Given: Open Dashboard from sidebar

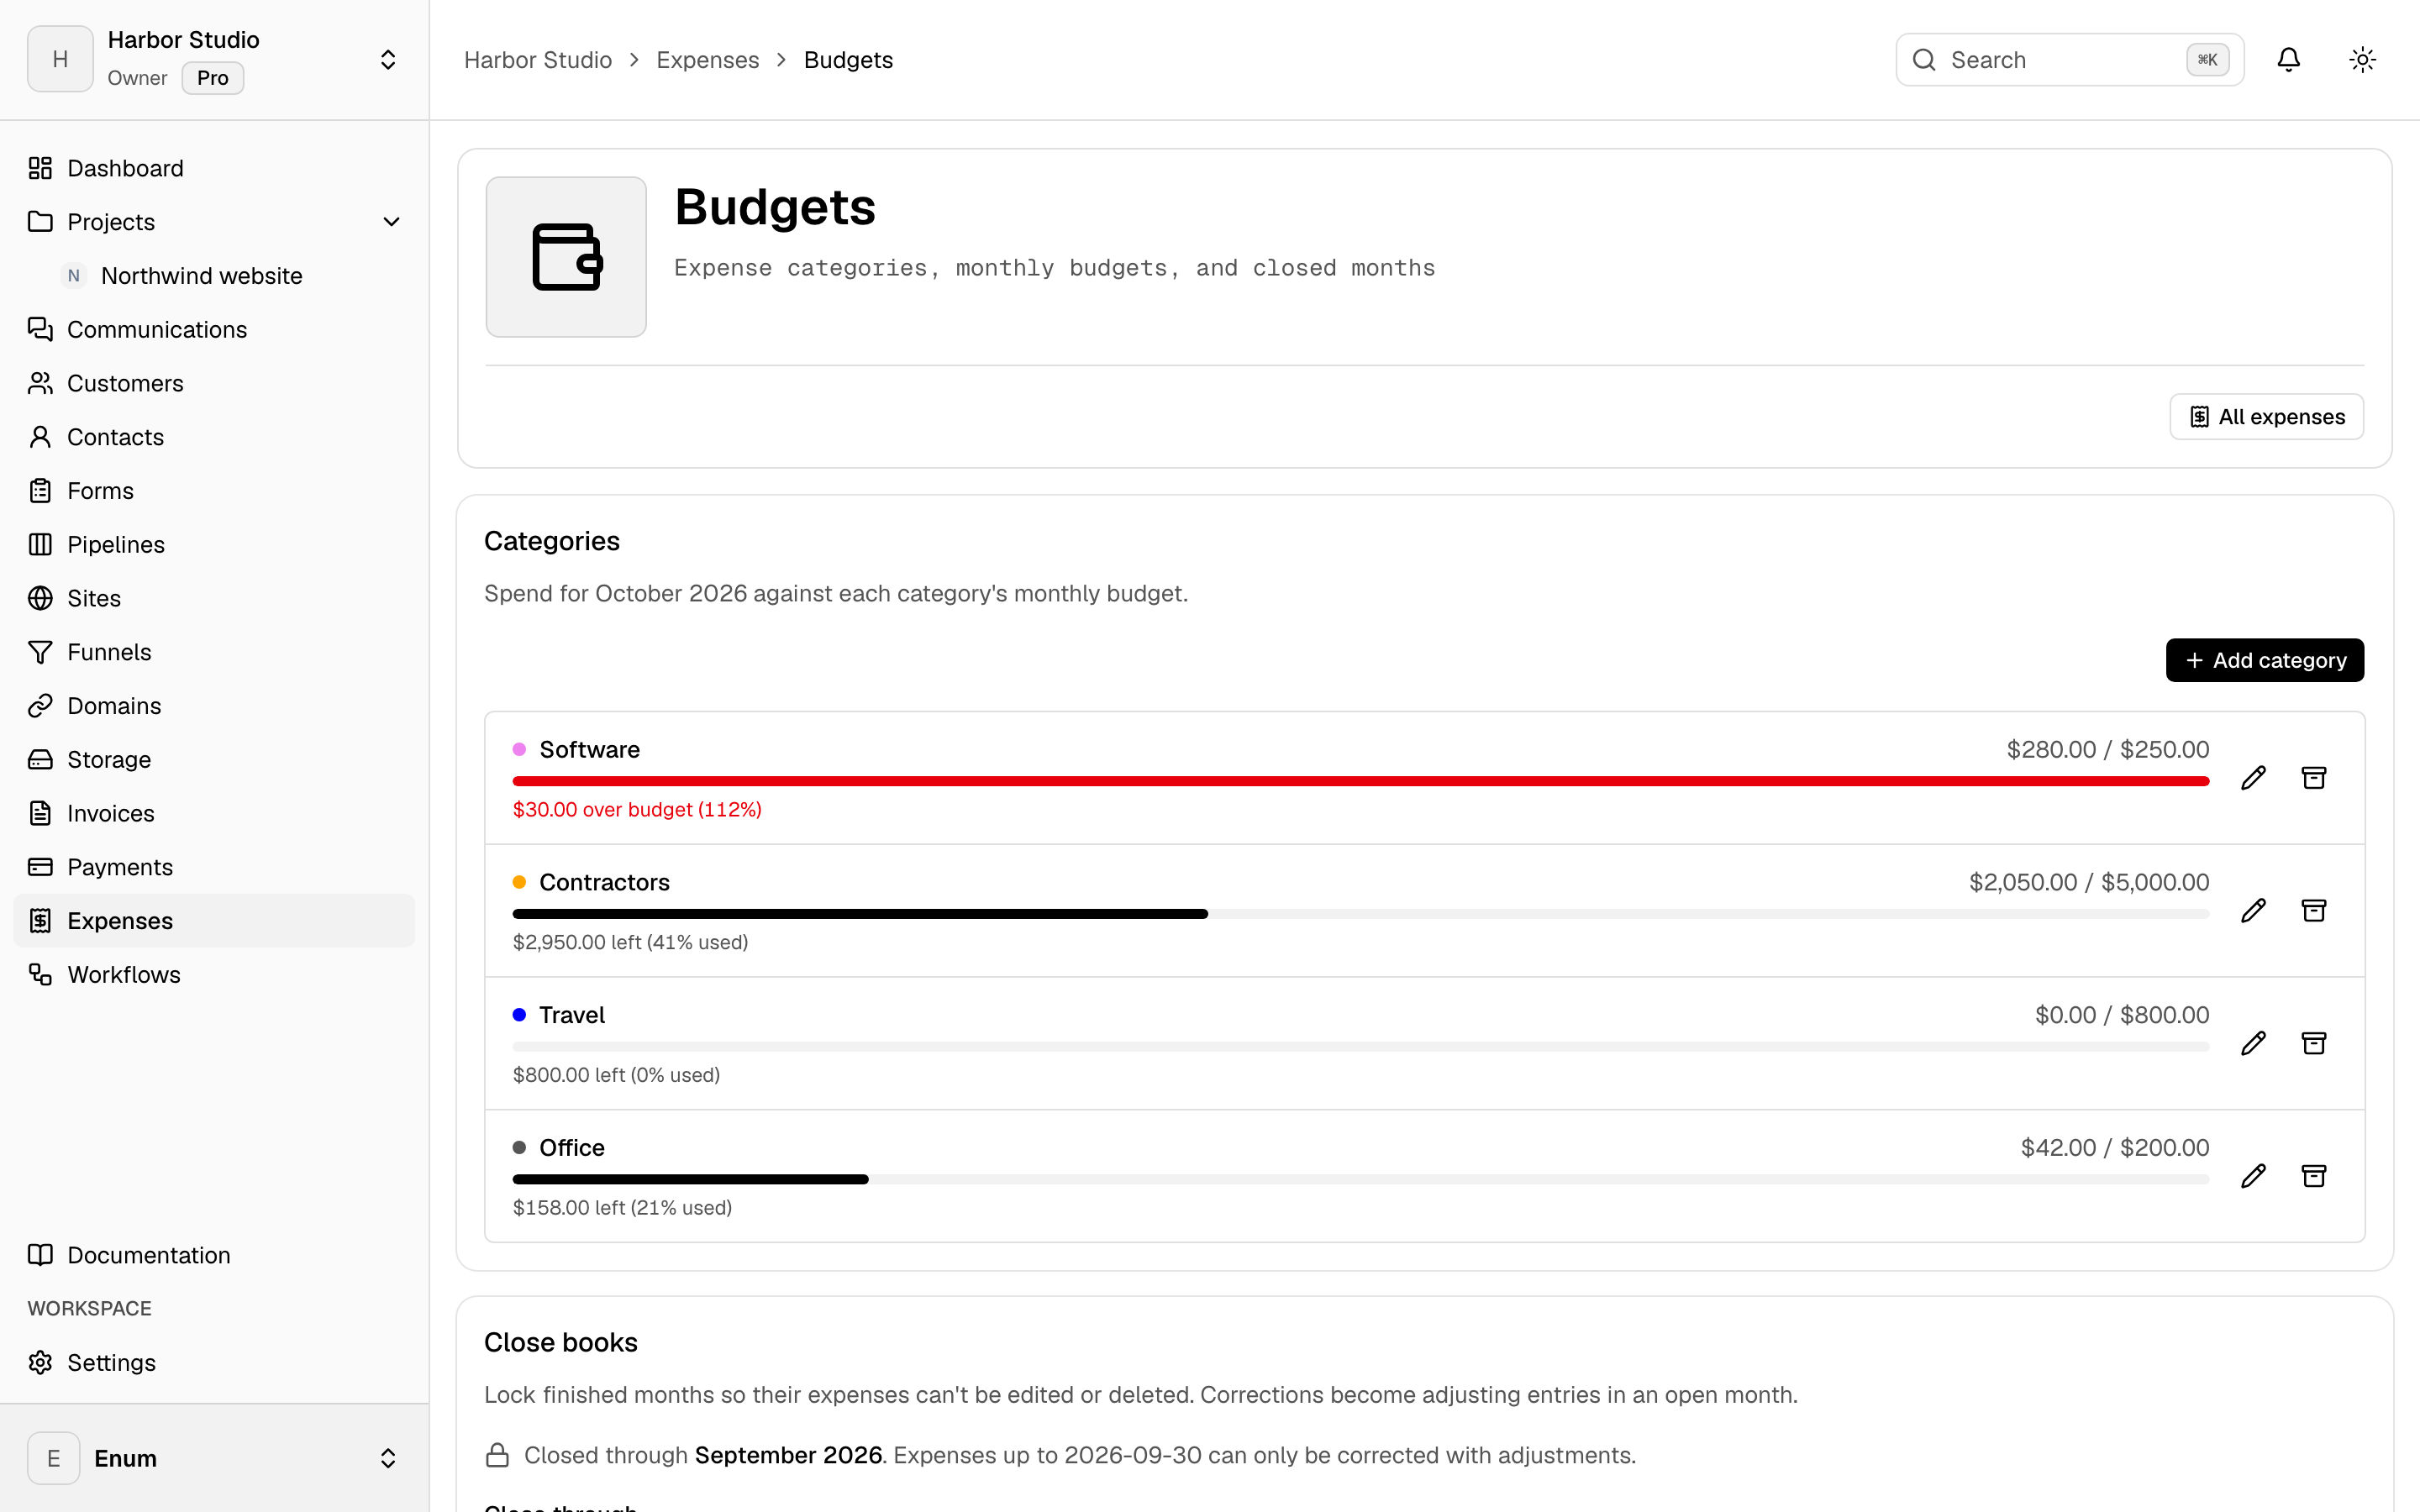Looking at the screenshot, I should [x=214, y=168].
